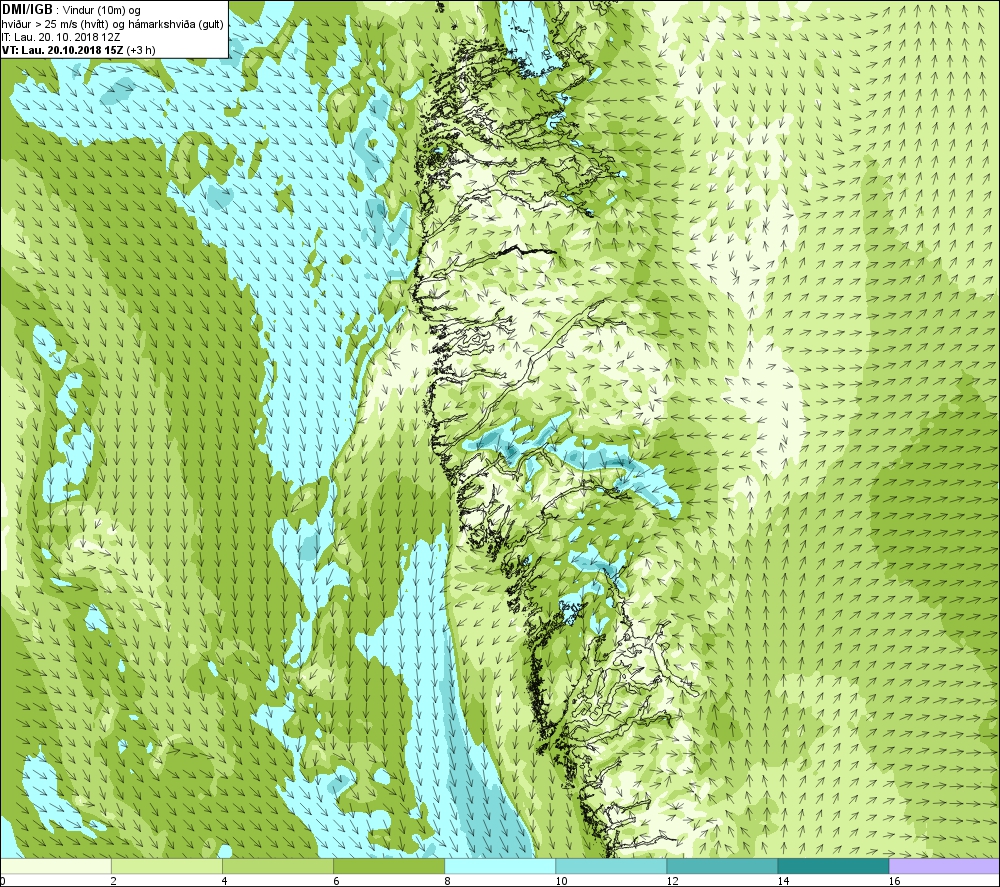Click the legend scale value '10'
Screen dimensions: 1000x887
pyautogui.click(x=561, y=881)
